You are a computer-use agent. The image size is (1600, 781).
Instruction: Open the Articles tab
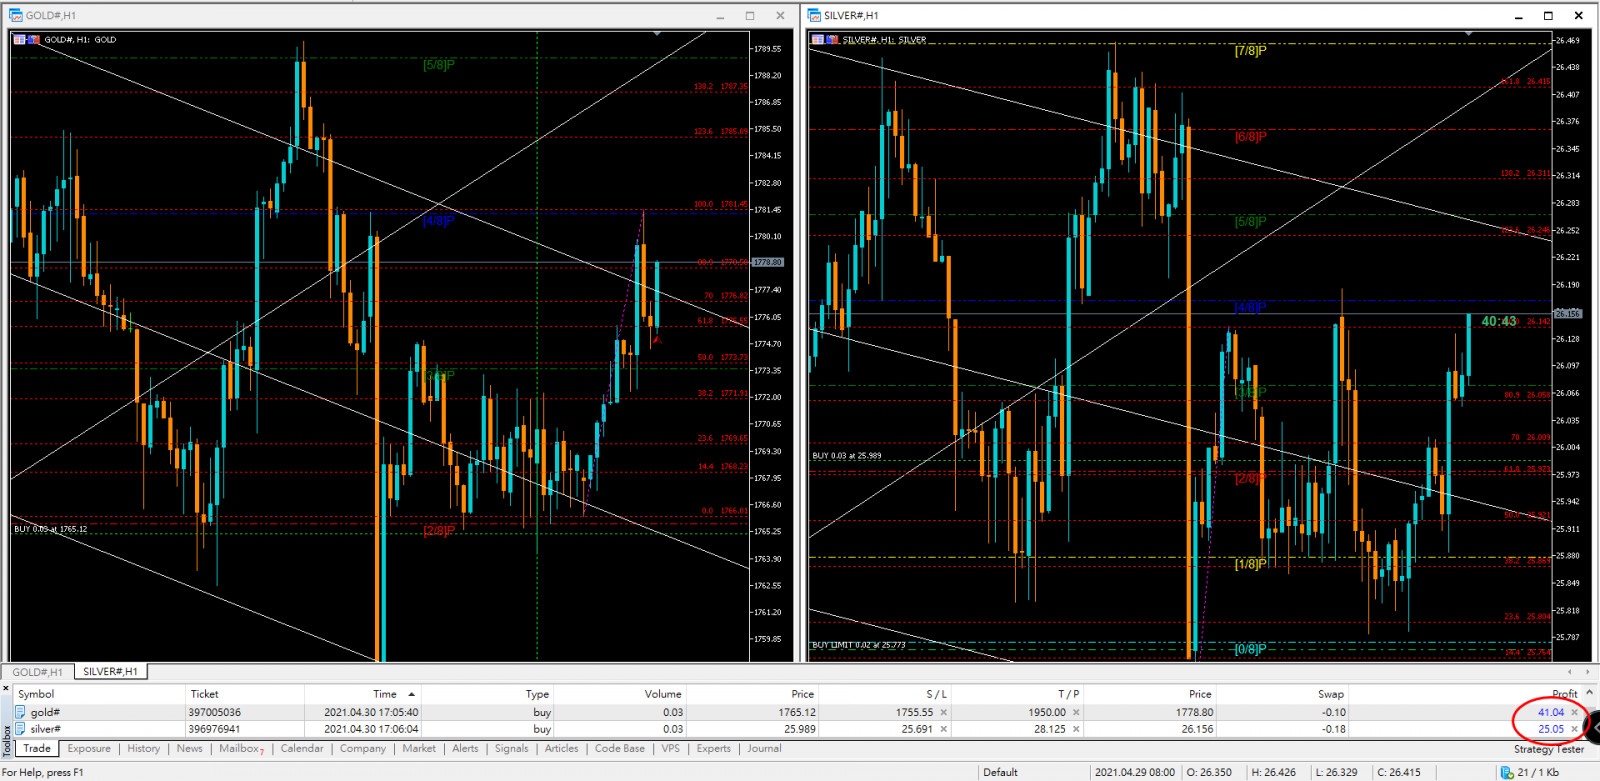pyautogui.click(x=562, y=748)
